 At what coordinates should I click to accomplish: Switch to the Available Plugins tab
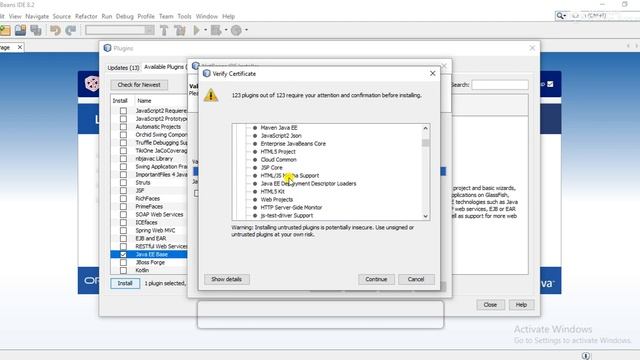pos(165,67)
